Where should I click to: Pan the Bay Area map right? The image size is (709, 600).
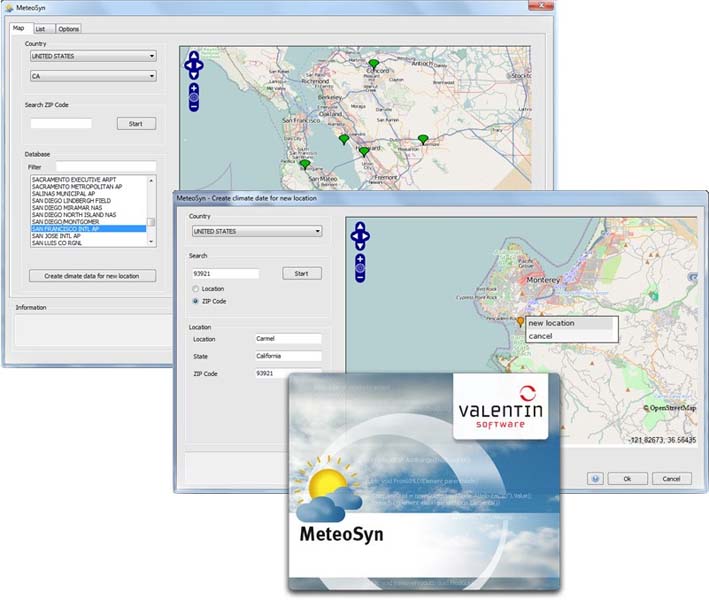[199, 66]
